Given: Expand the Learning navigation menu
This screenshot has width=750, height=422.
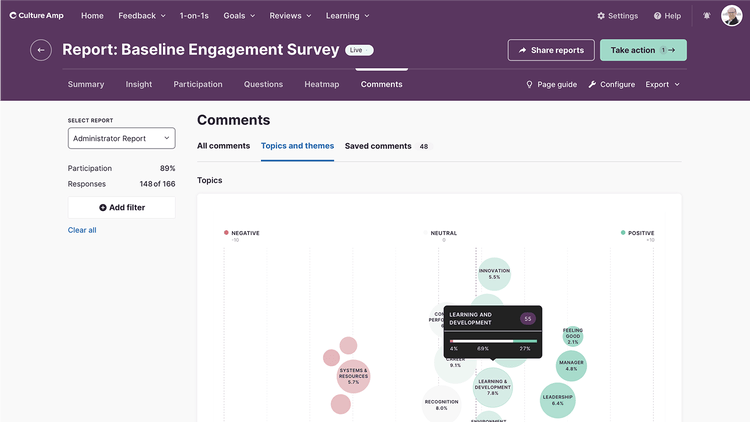Looking at the screenshot, I should tap(347, 16).
